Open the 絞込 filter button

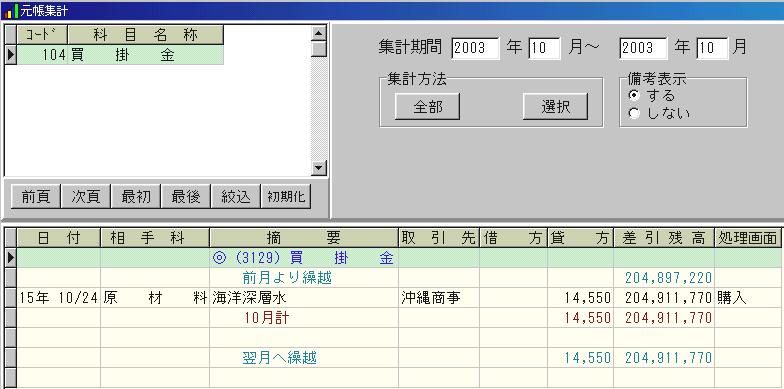(236, 196)
